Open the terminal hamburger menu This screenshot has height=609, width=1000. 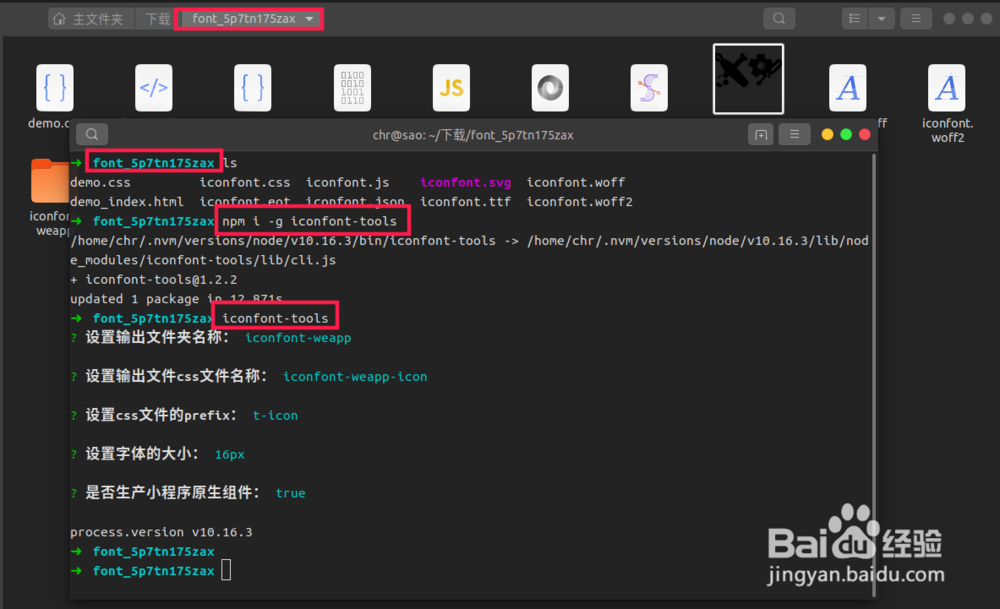point(794,134)
